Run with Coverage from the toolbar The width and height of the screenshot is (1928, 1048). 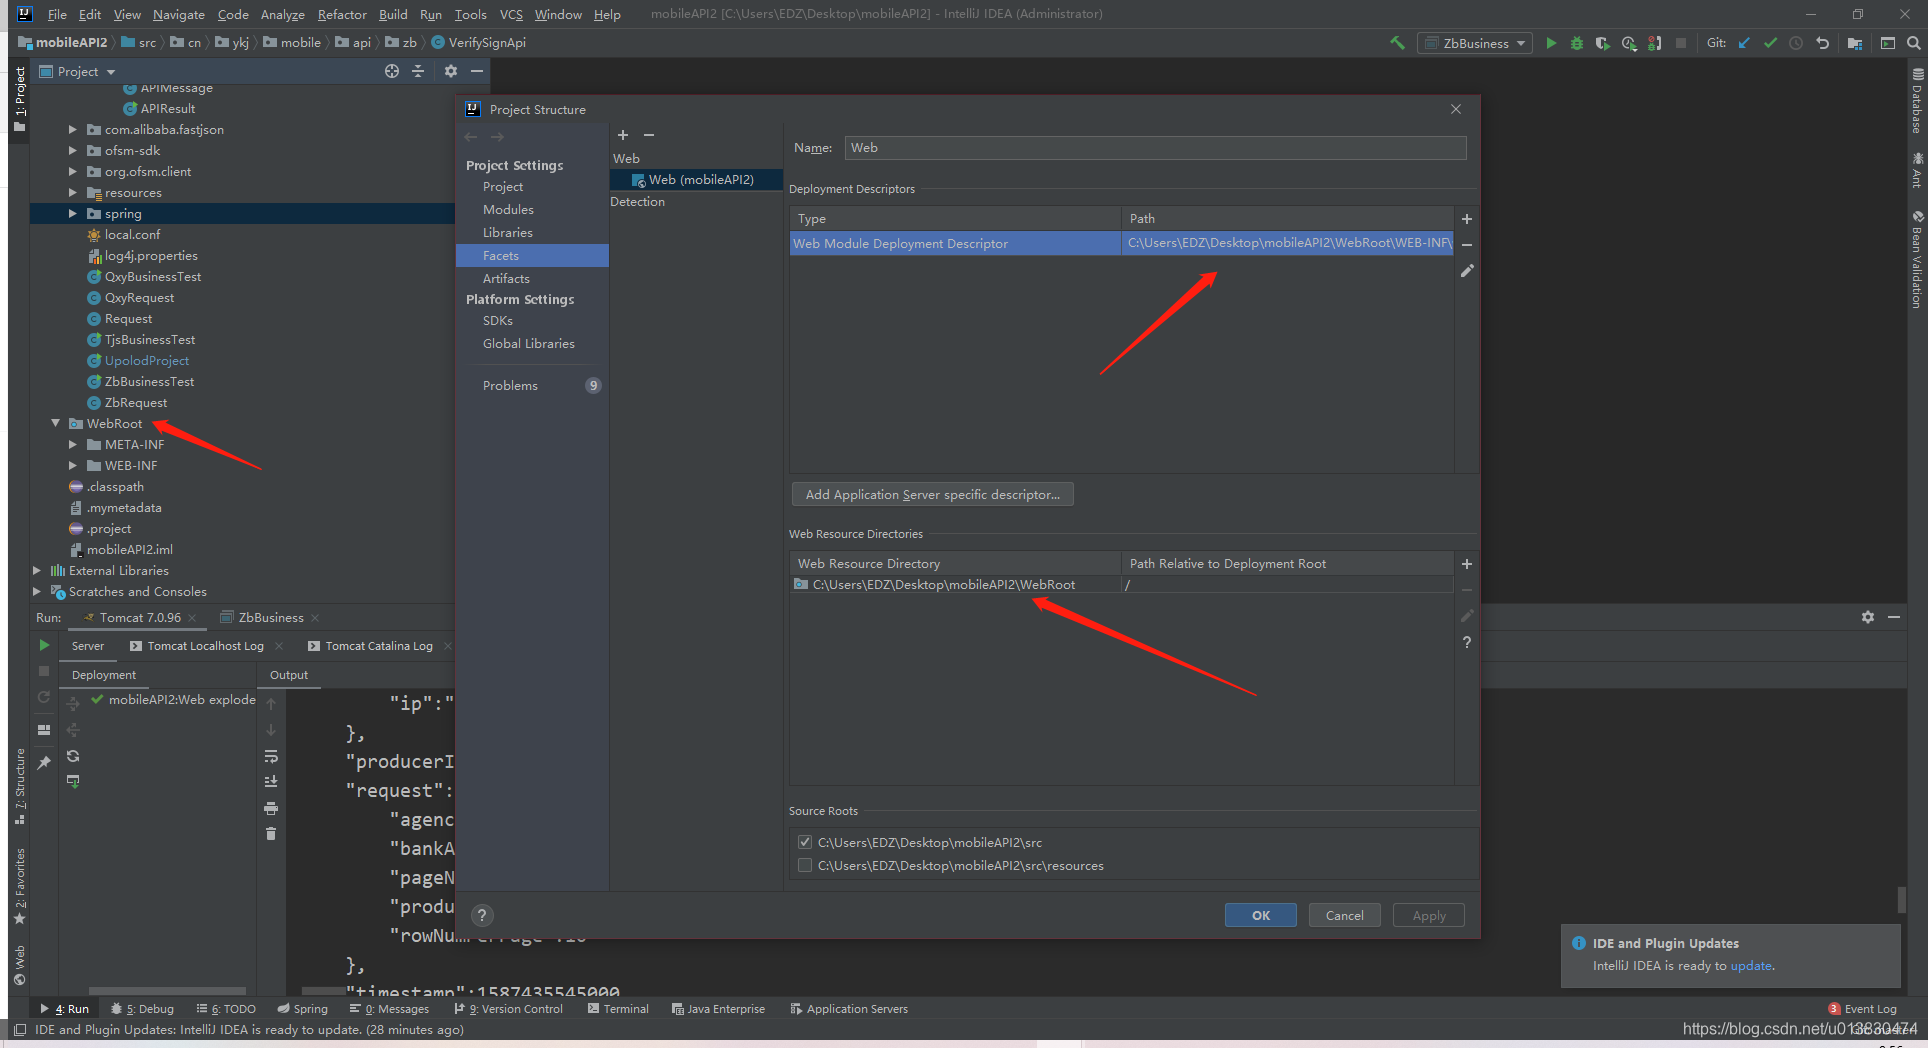[1602, 43]
